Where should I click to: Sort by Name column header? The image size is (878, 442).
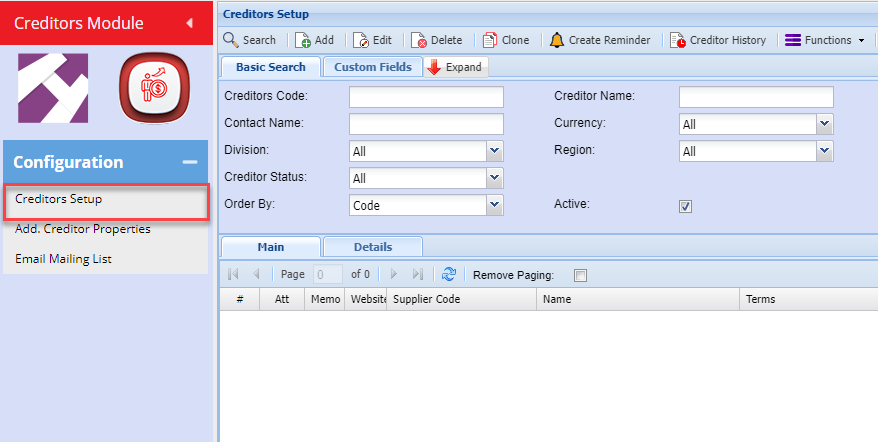coord(638,299)
